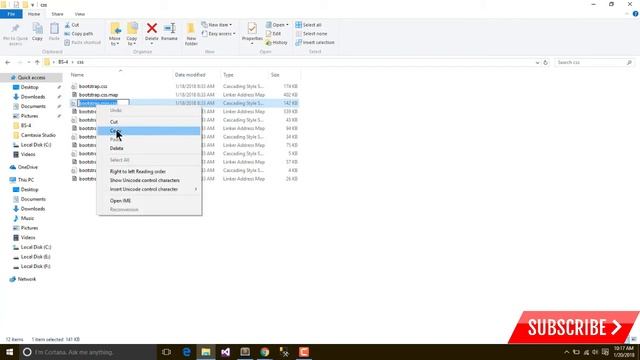The width and height of the screenshot is (640, 360).
Task: Click the Refresh button in the address bar
Action: [x=545, y=62]
